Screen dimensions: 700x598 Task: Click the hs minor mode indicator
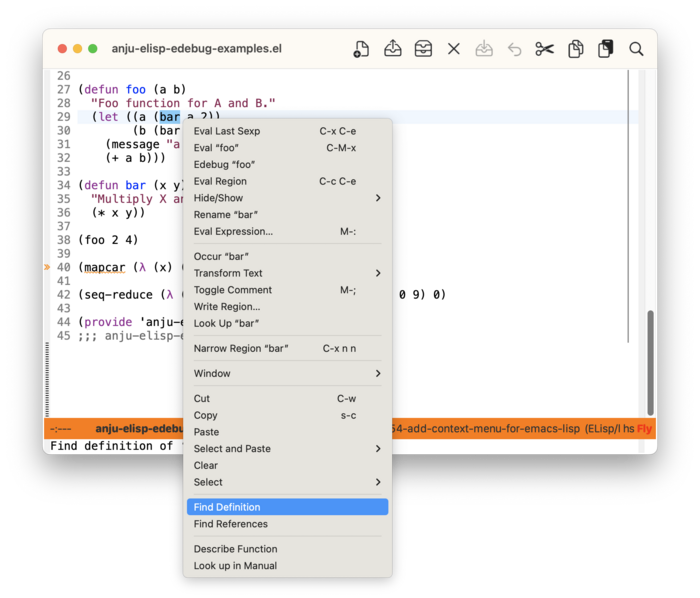pos(629,429)
